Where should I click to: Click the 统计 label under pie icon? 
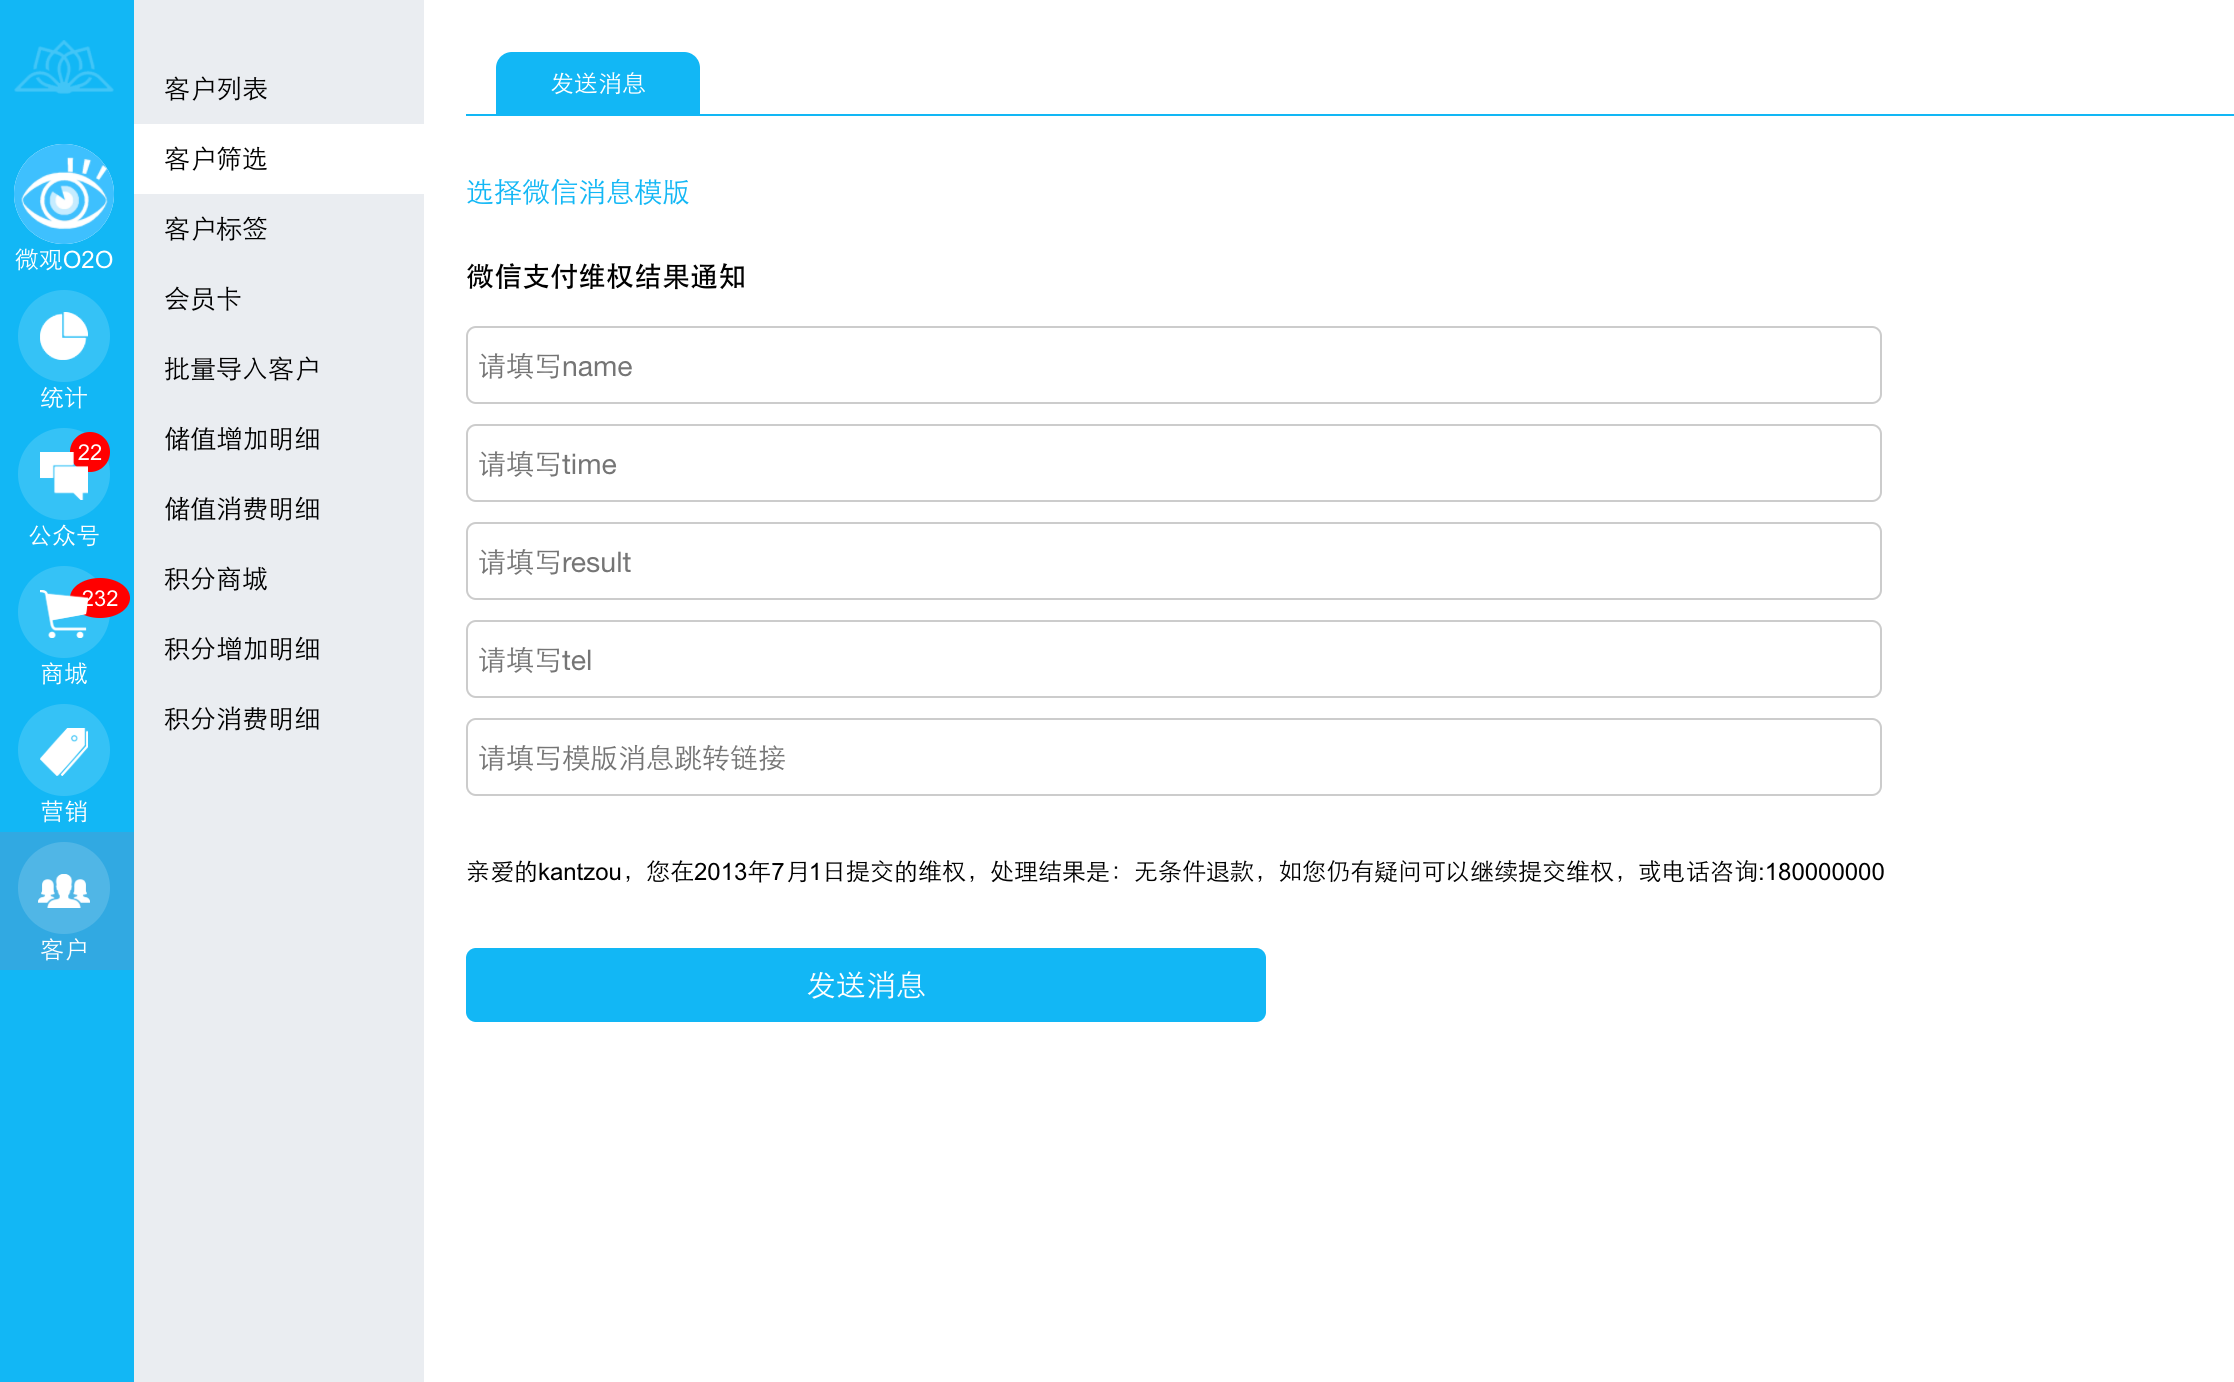[64, 398]
